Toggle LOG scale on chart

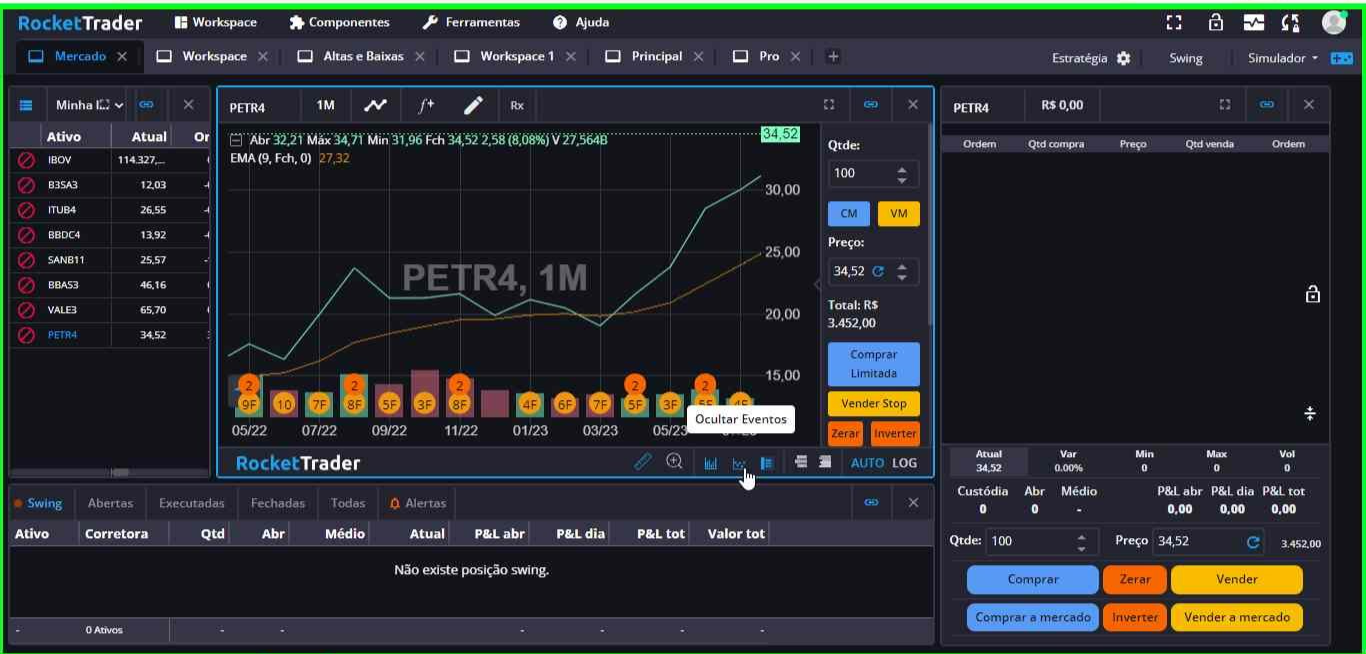[905, 463]
